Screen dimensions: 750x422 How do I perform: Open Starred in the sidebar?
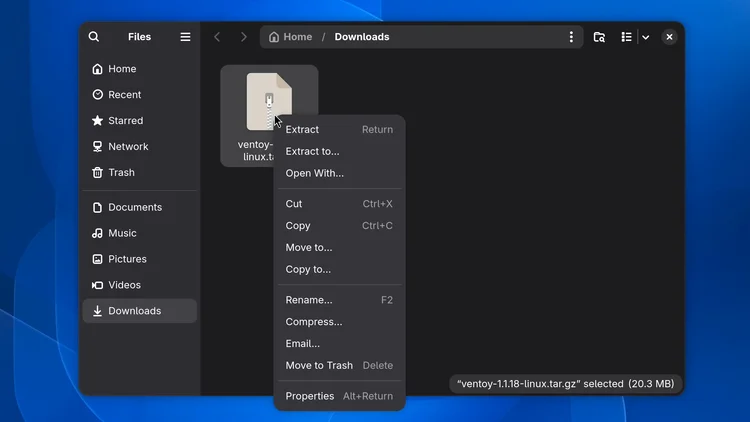pos(140,121)
